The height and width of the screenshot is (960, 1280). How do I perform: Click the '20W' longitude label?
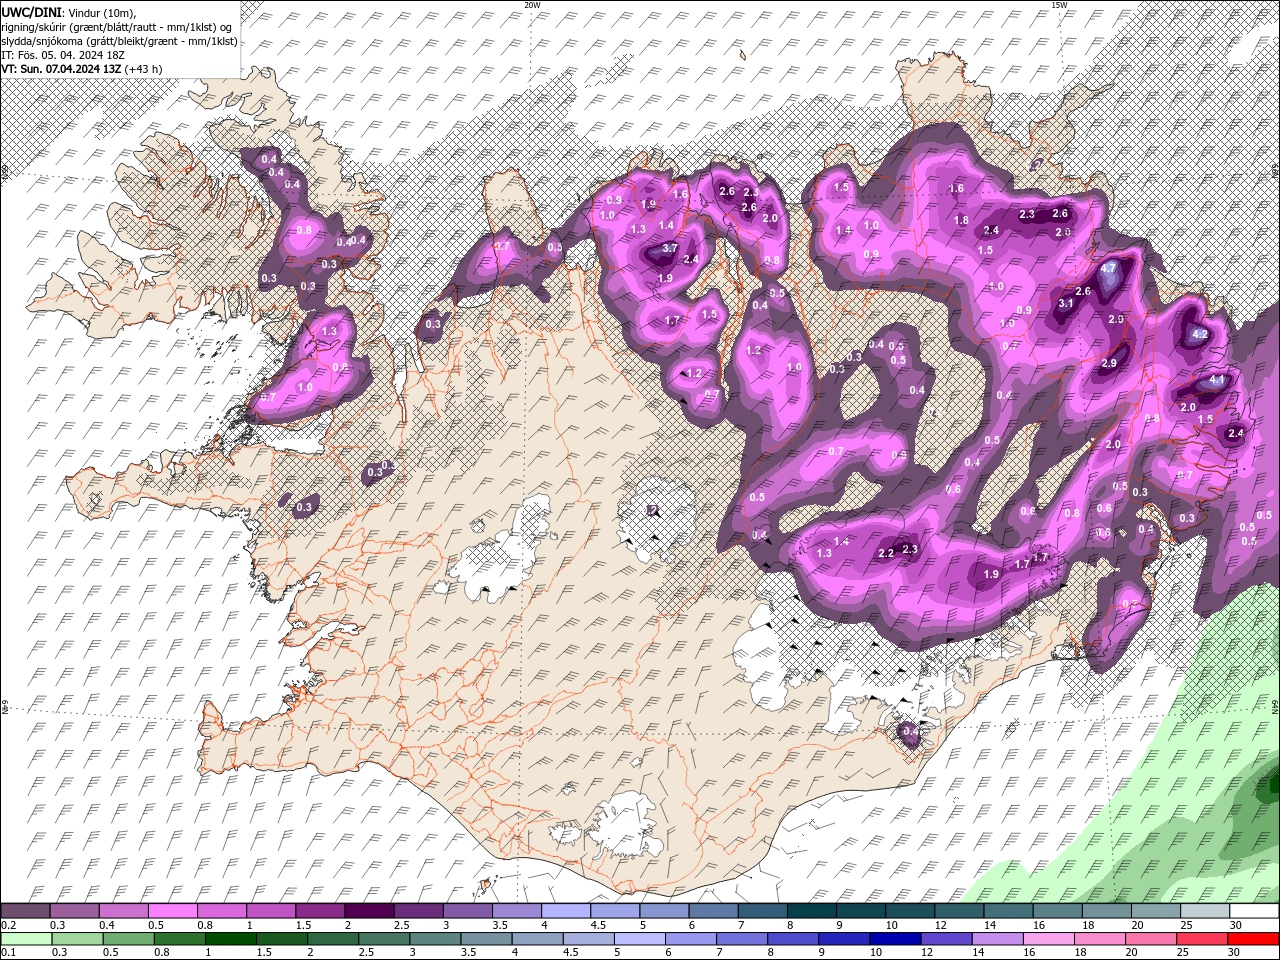532,4
